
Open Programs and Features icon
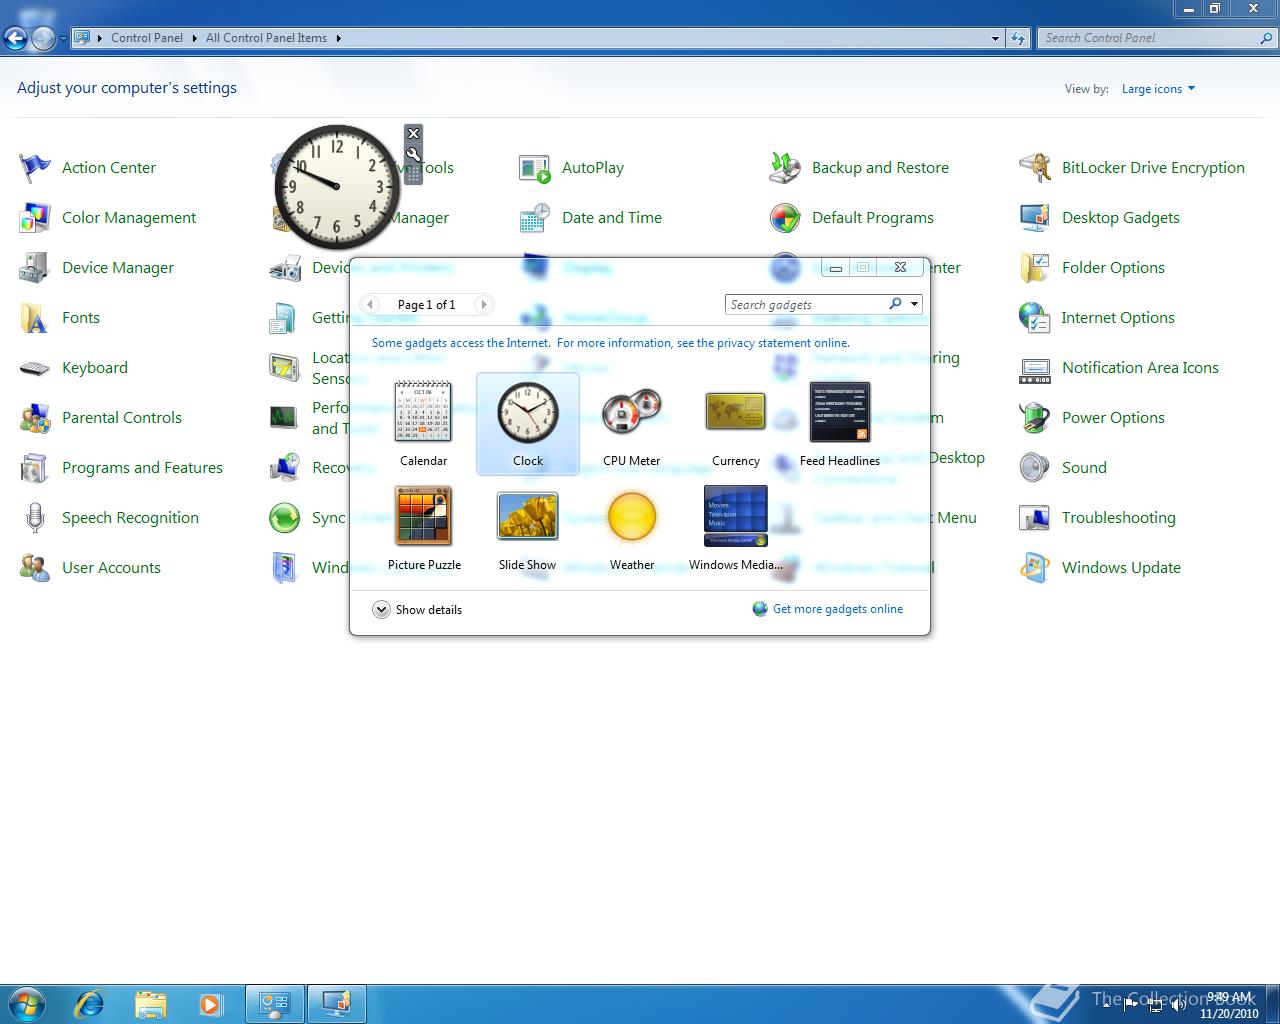35,467
